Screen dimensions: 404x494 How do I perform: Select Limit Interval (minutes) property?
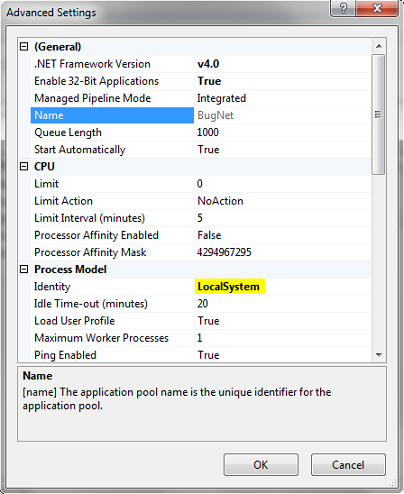(x=90, y=218)
